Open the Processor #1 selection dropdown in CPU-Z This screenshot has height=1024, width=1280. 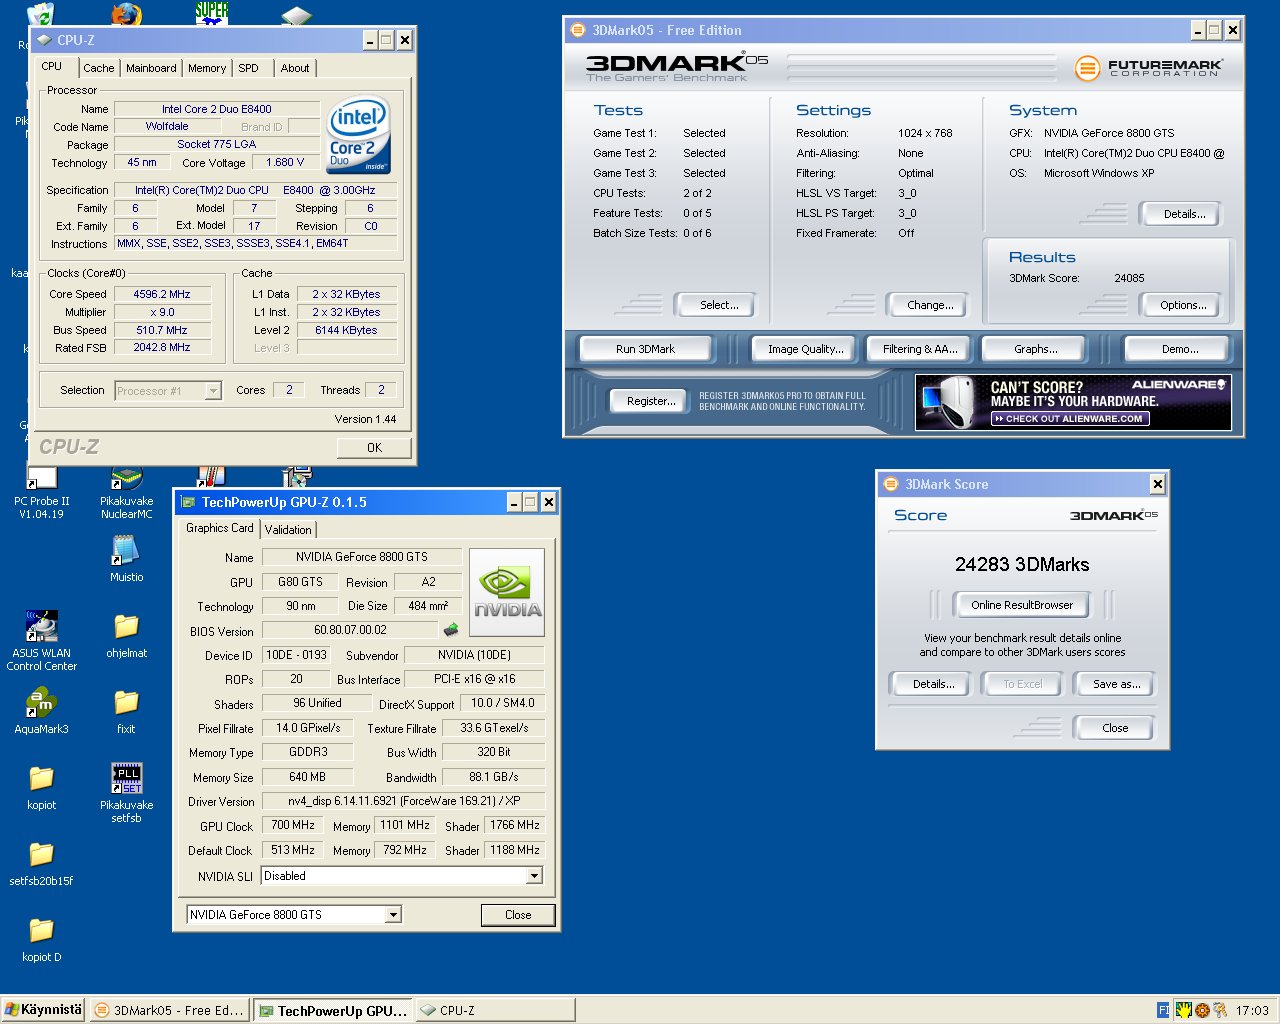coord(213,391)
